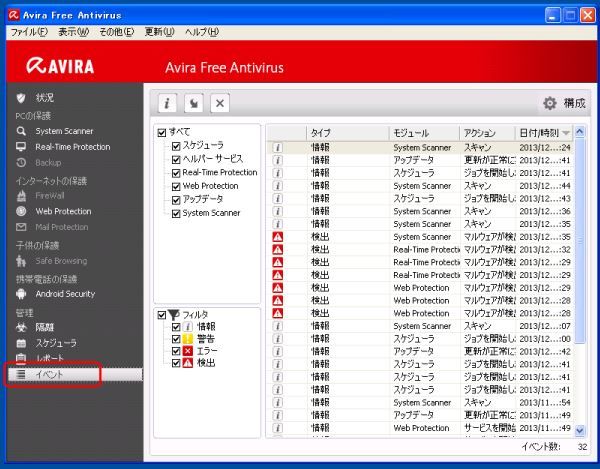
Task: Click the funnel icon next to フィルタ
Action: point(174,315)
